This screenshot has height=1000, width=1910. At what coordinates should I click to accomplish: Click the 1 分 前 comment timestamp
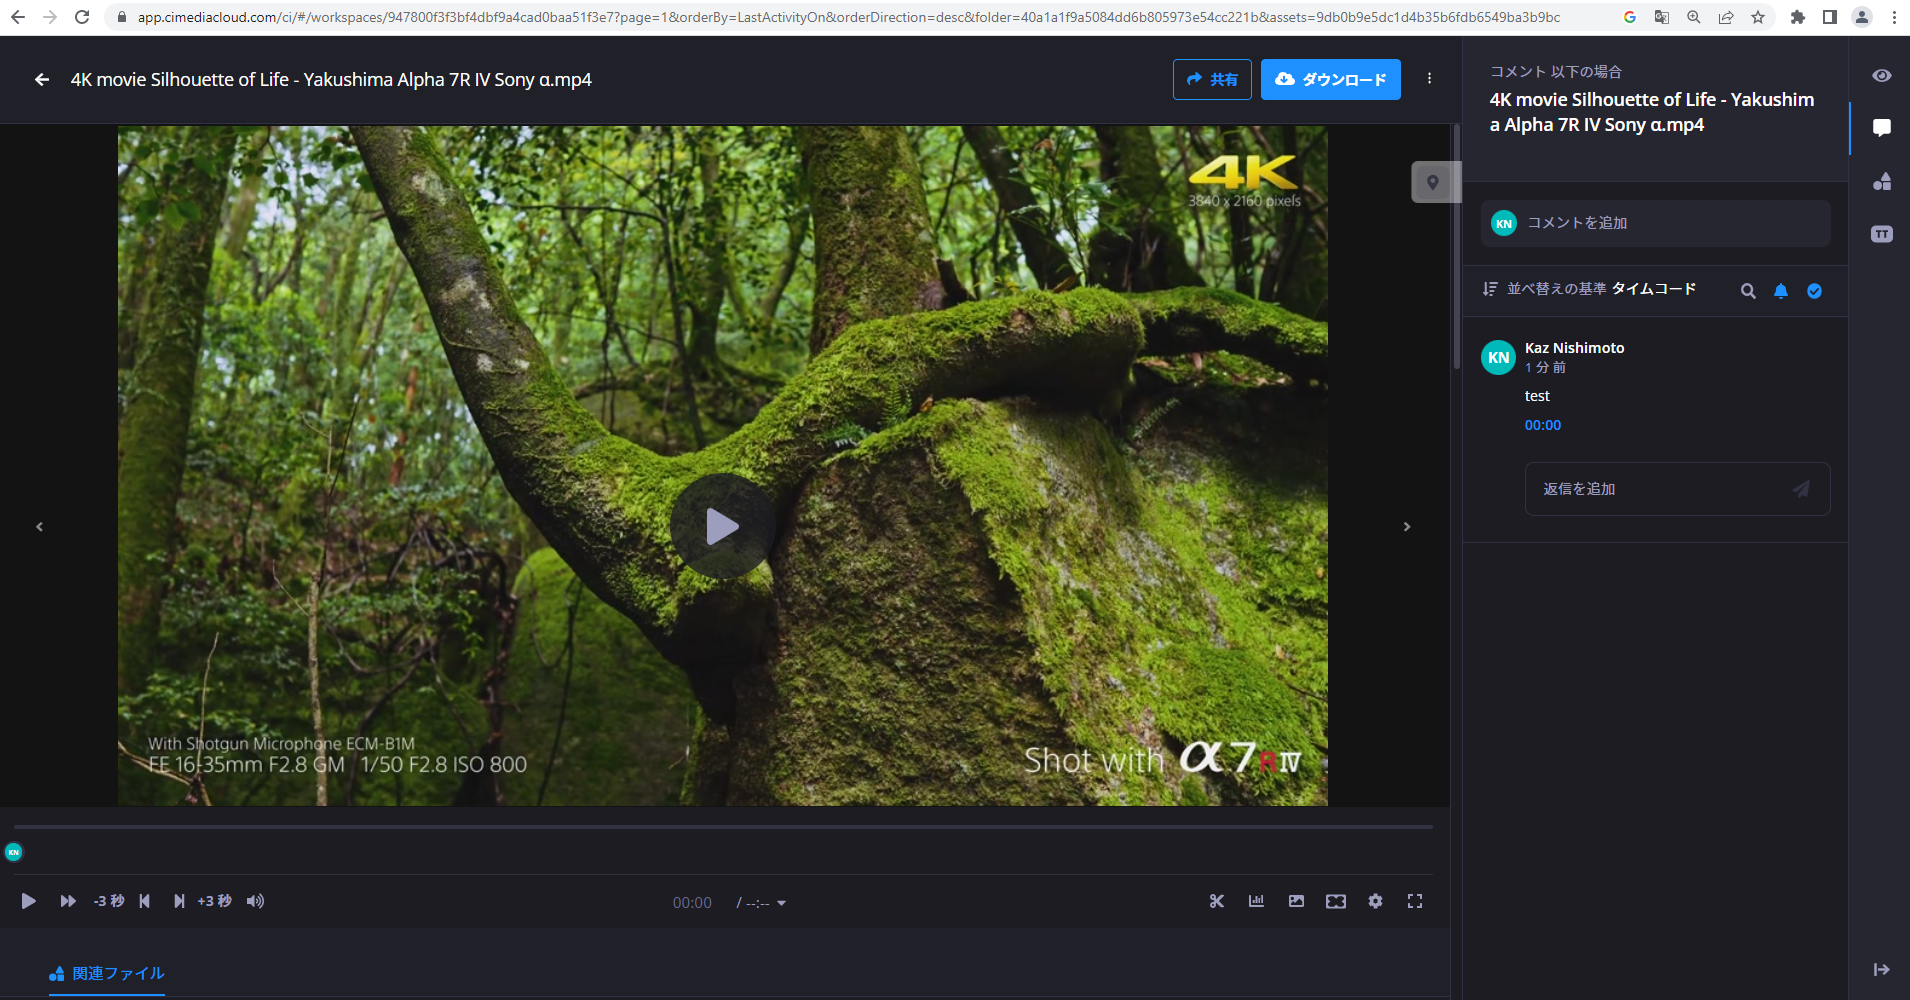1545,368
